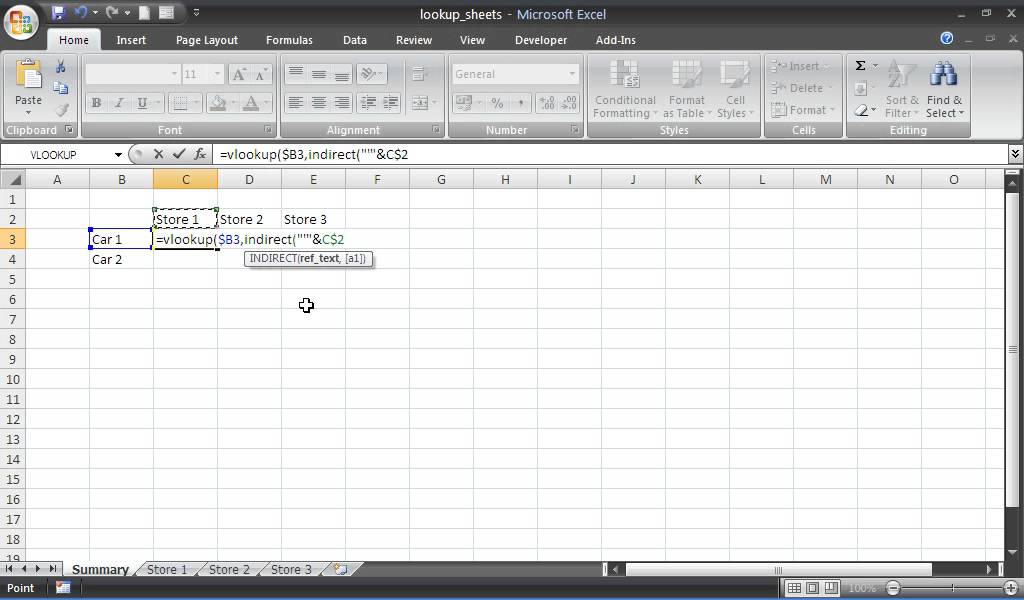Click the zoom slider in status bar
This screenshot has width=1024, height=600.
(952, 588)
